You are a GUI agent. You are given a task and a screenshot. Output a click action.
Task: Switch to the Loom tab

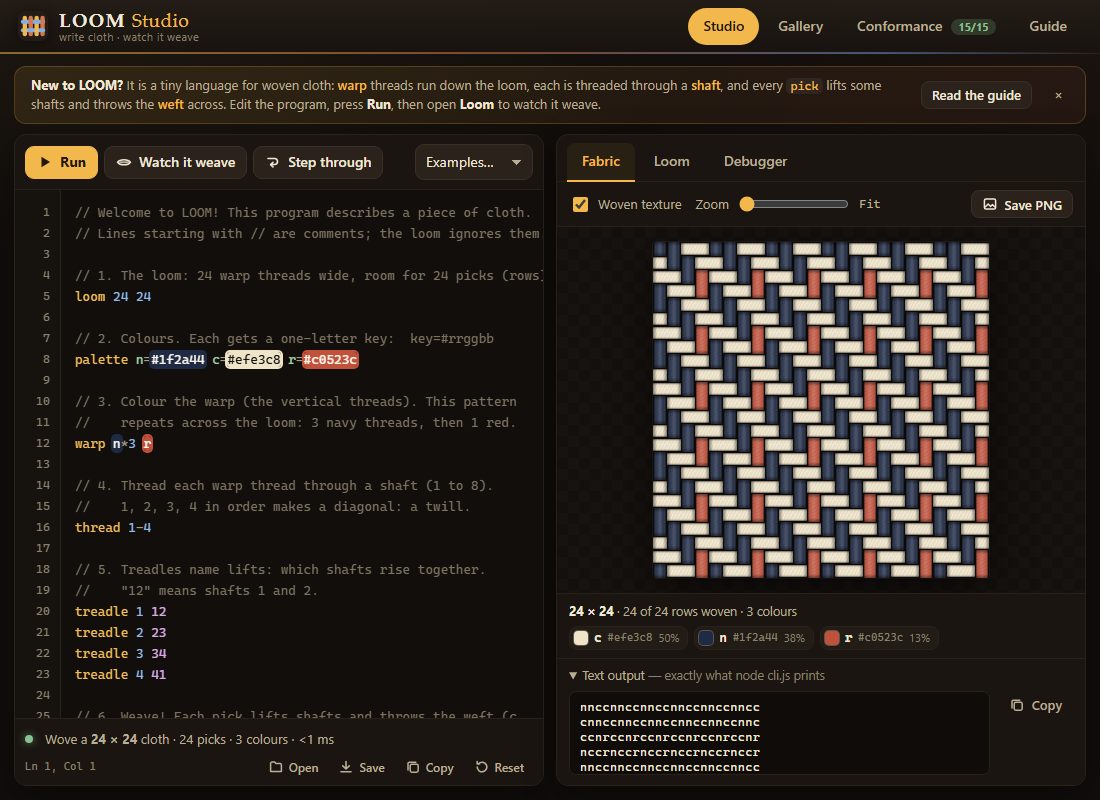tap(671, 161)
